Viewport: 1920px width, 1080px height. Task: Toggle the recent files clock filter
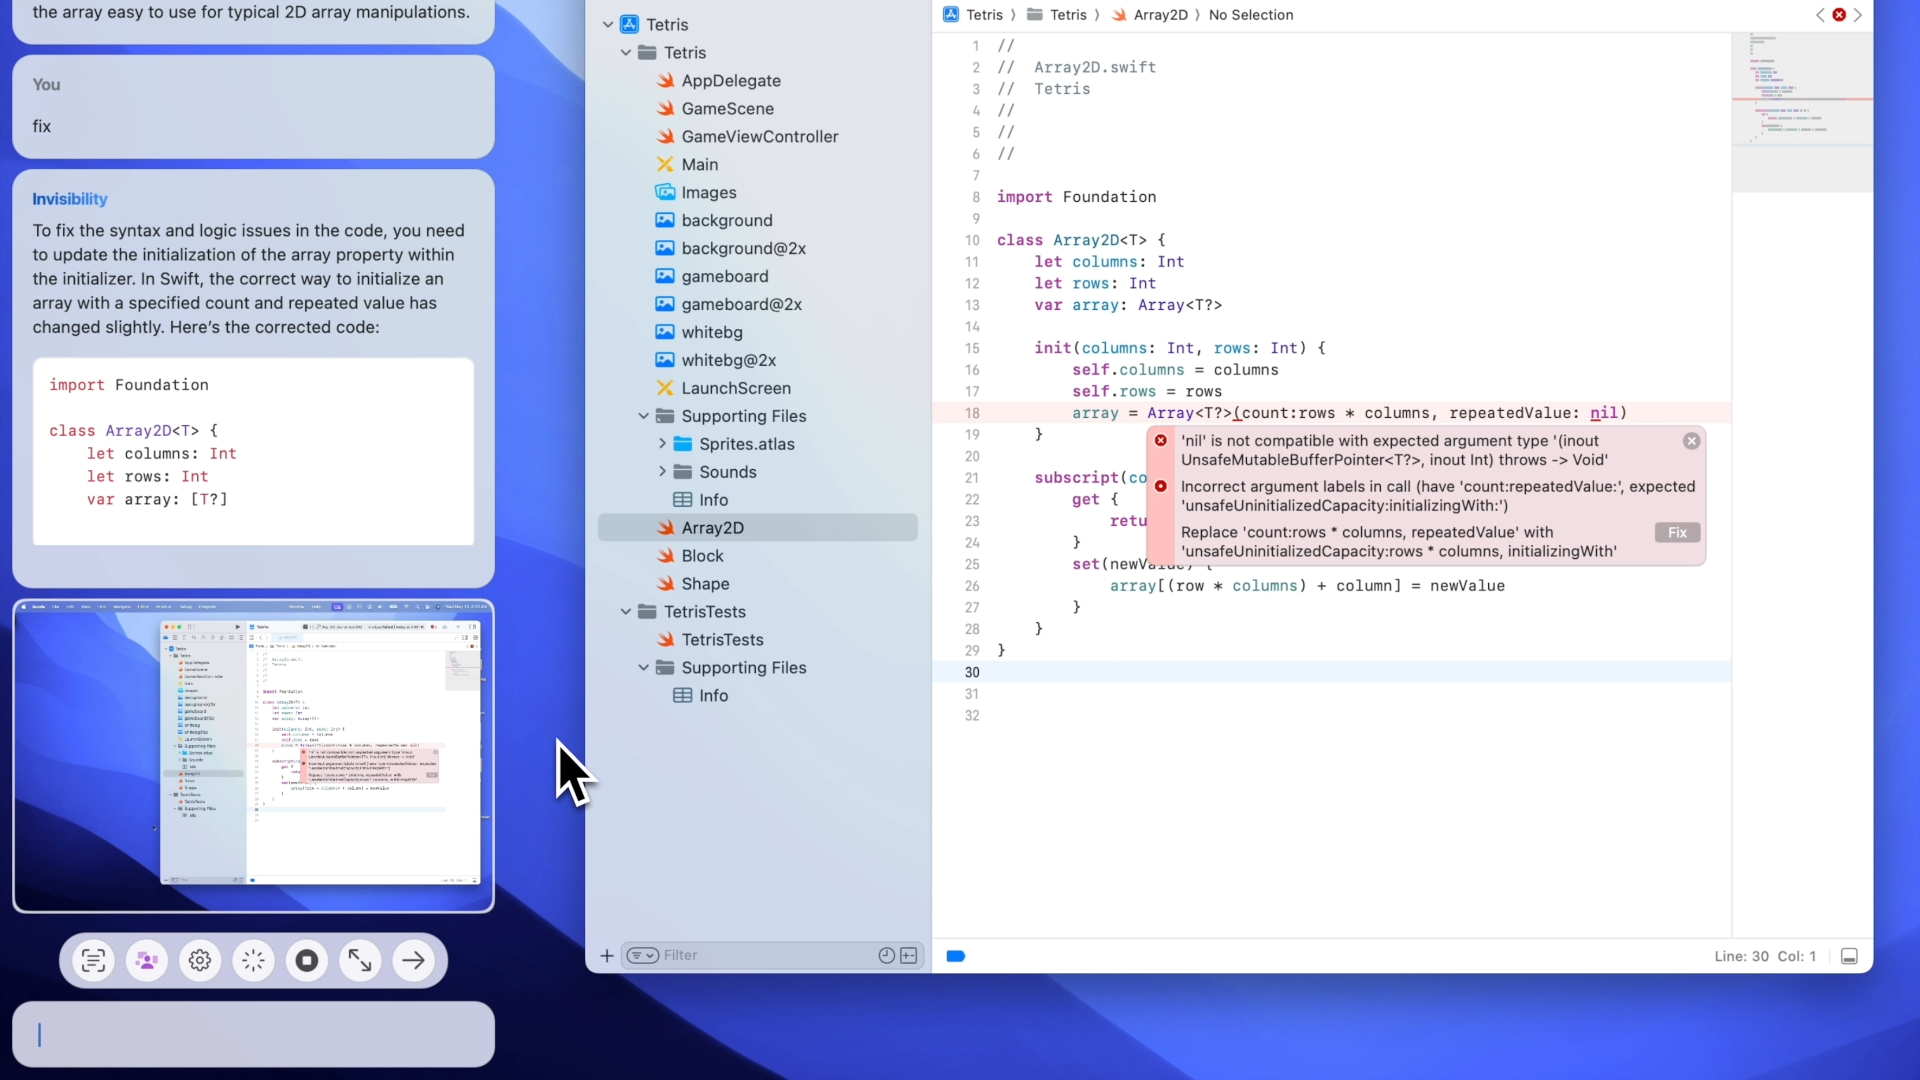click(886, 956)
